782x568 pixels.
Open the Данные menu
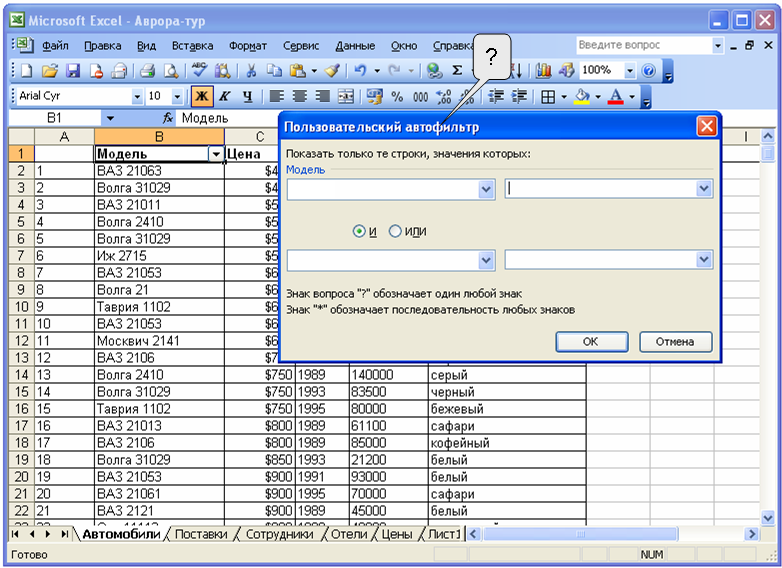[355, 46]
